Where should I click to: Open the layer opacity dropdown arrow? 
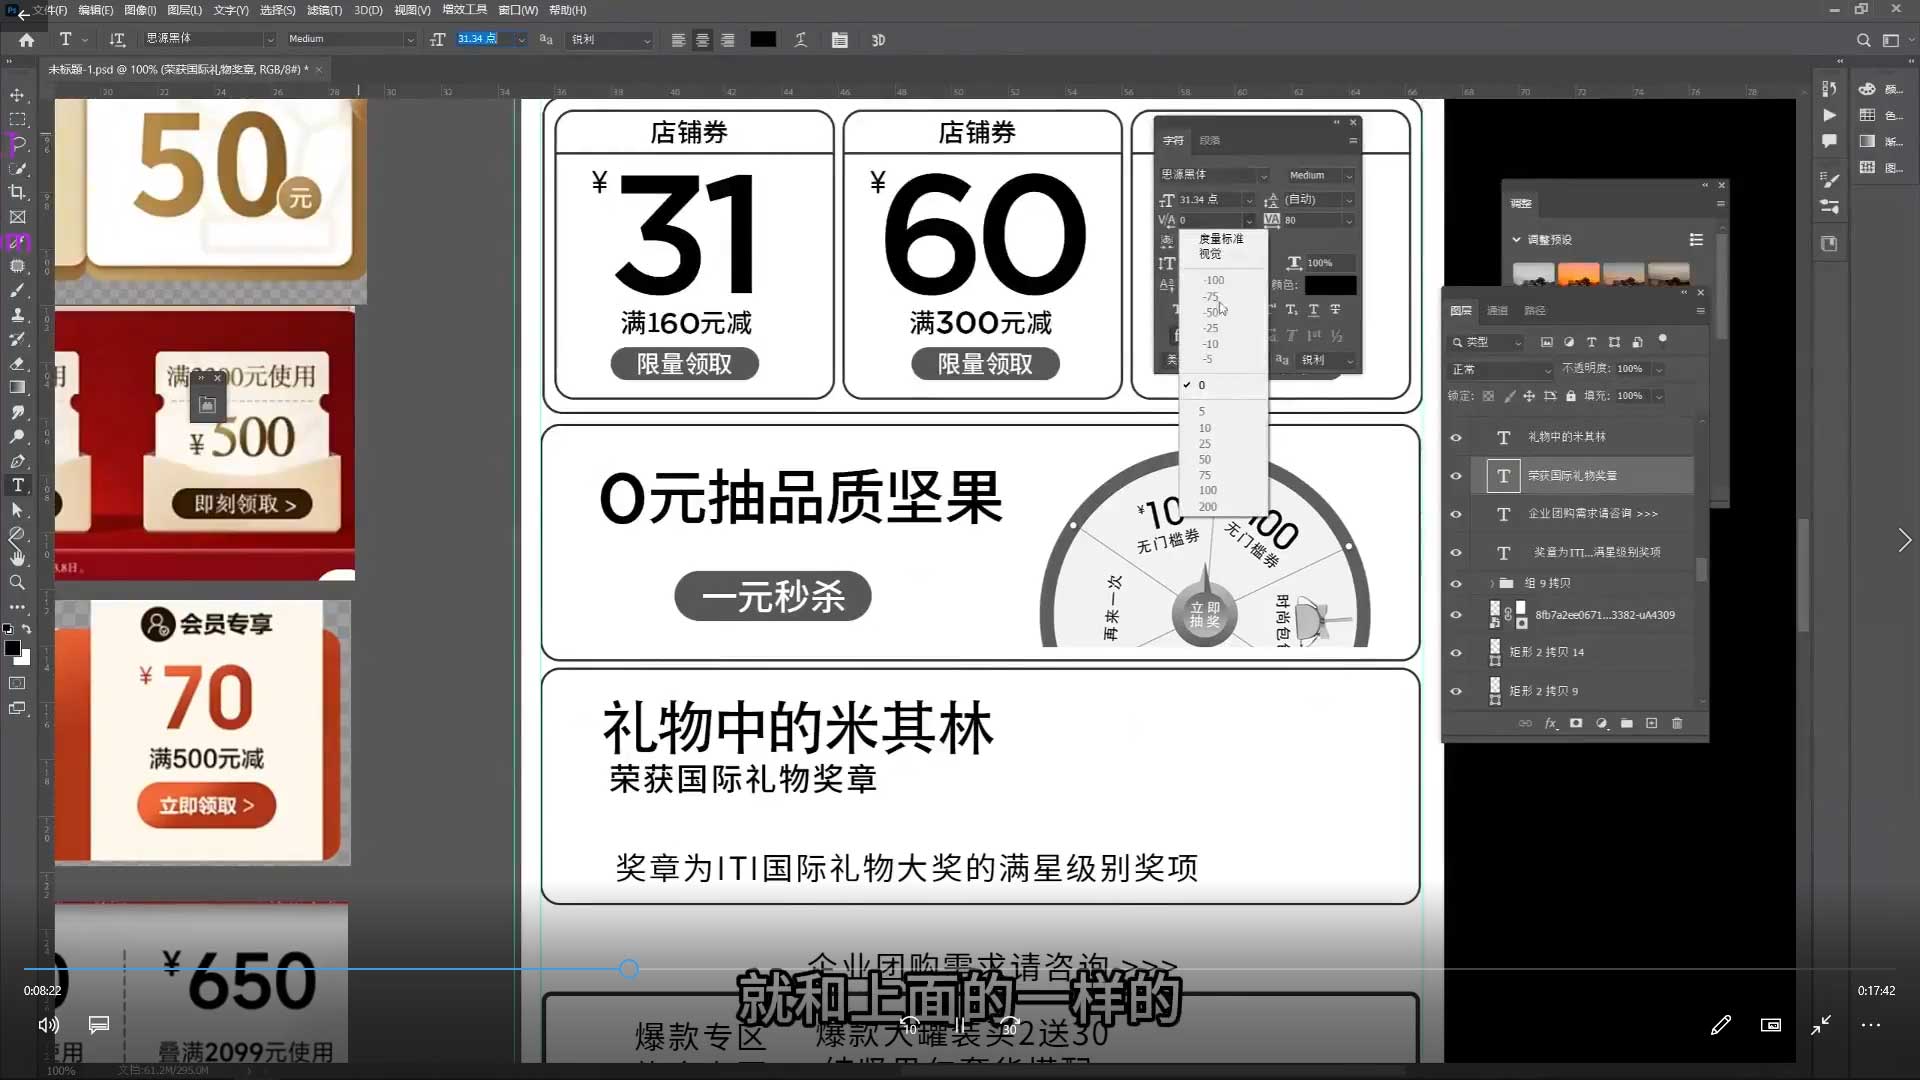point(1659,369)
